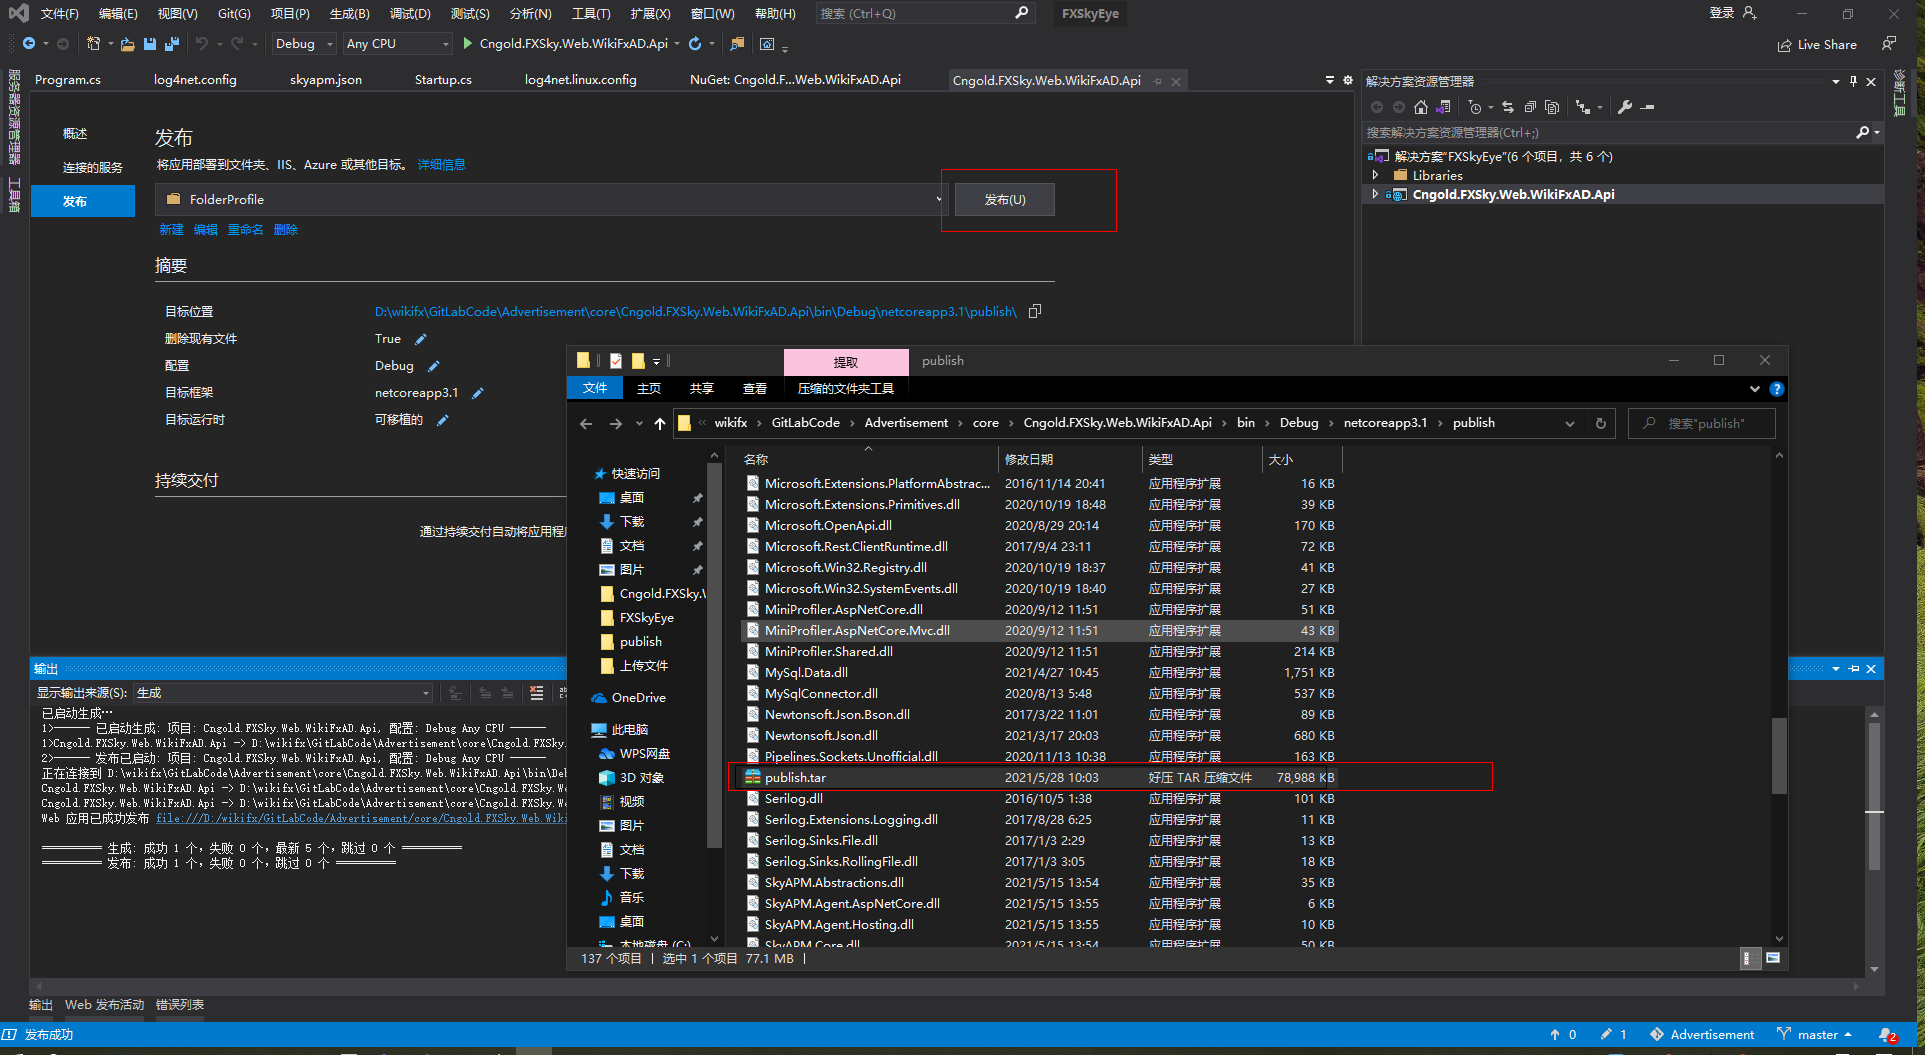Click the new project icon in toolbar
The image size is (1925, 1055).
93,44
